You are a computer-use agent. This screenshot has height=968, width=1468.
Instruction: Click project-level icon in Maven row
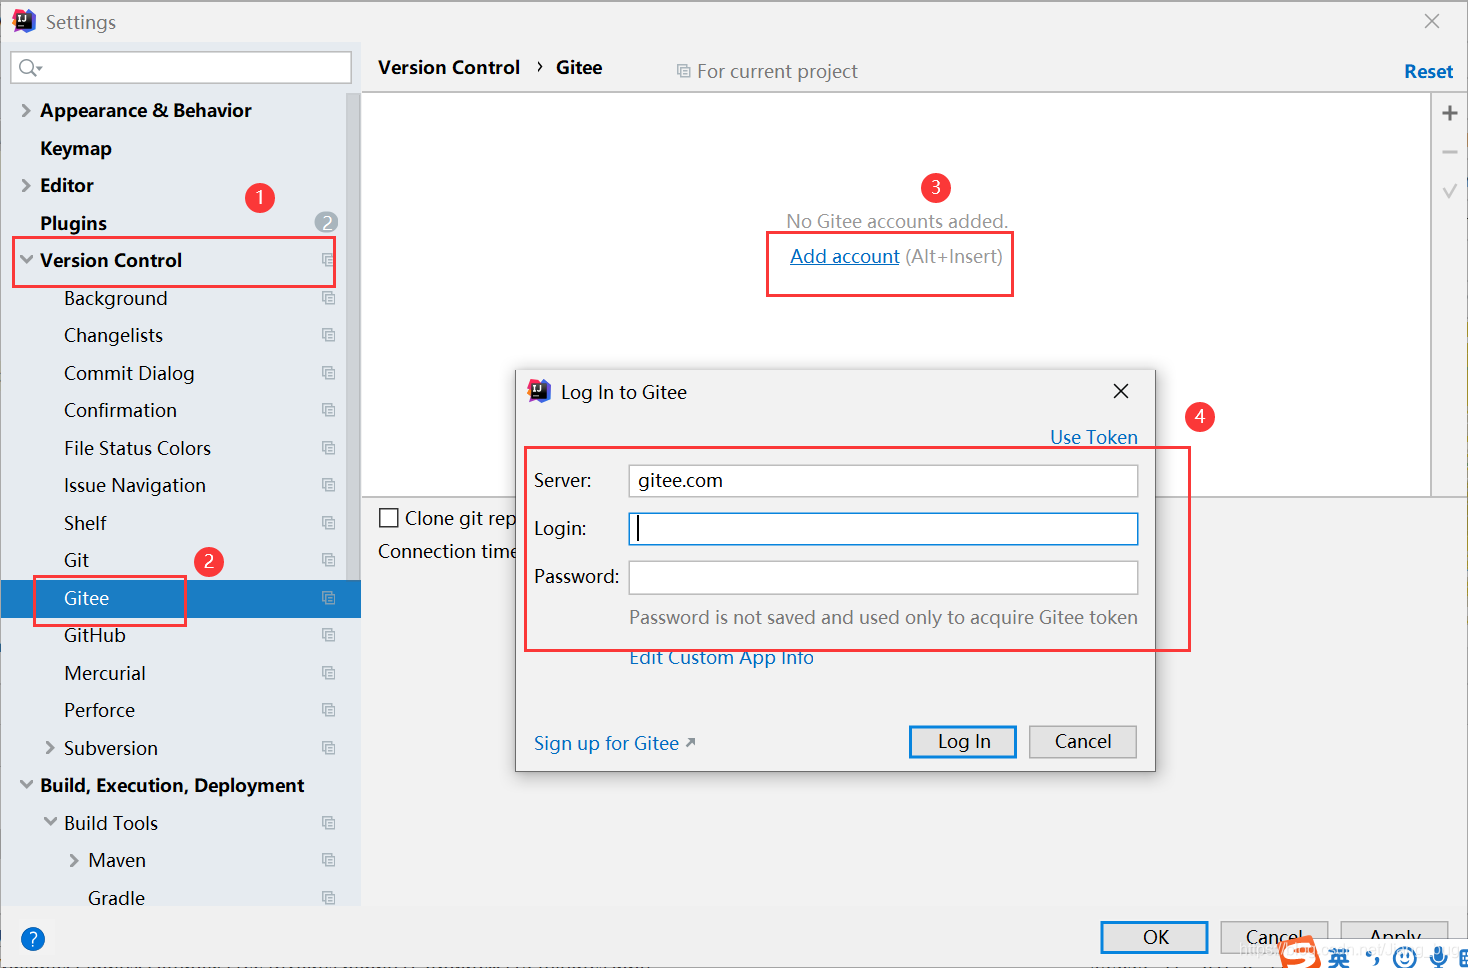(328, 860)
